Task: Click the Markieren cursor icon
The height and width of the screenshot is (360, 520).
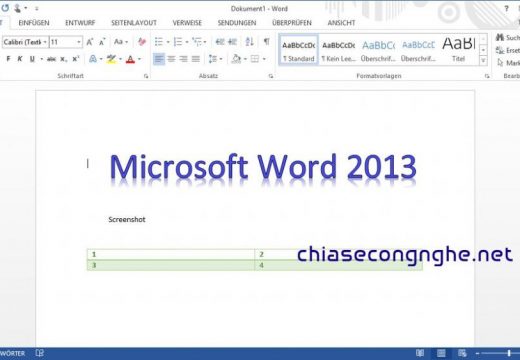Action: click(x=500, y=63)
